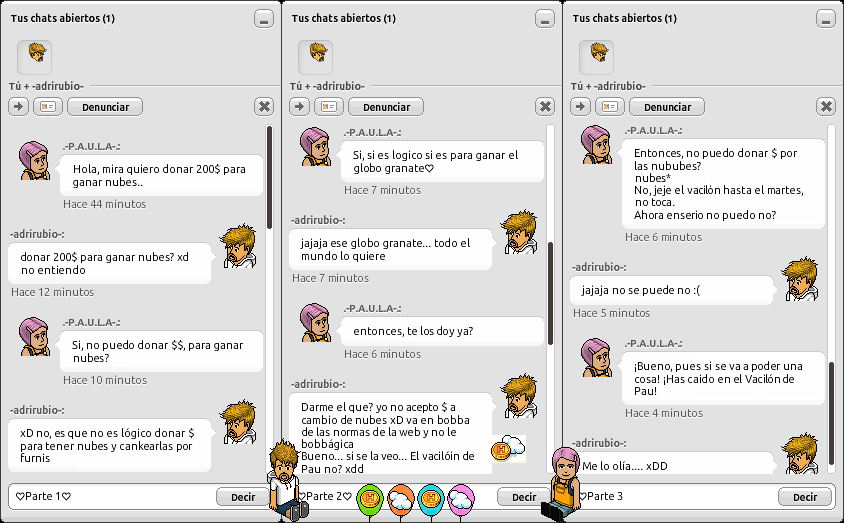Click the coin and cloud badge icon in the chat
This screenshot has width=844, height=523.
pos(508,448)
